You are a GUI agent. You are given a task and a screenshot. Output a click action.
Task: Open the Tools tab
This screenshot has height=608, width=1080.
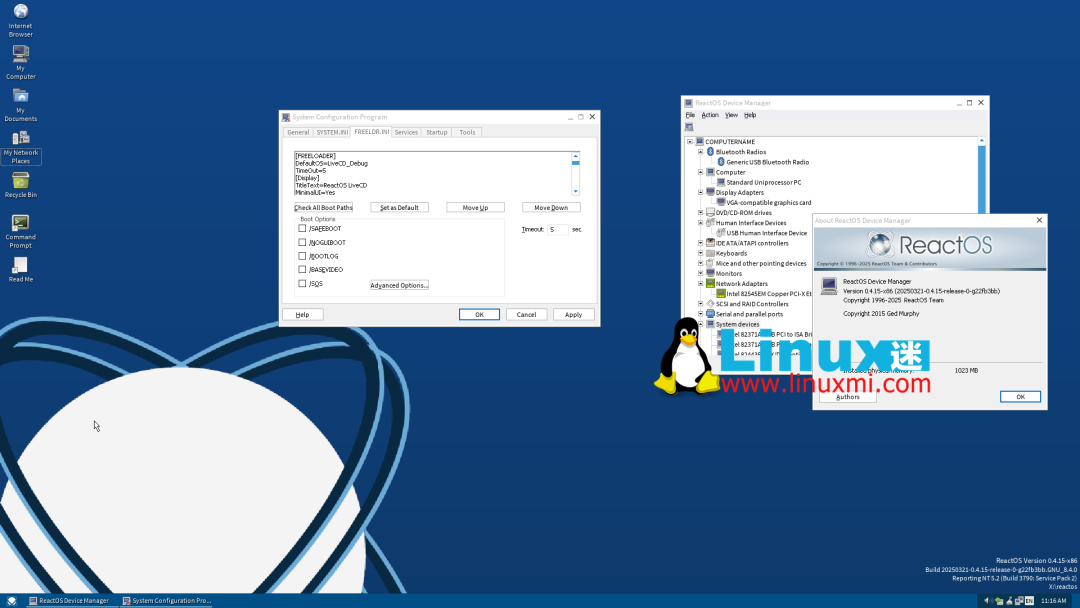467,132
